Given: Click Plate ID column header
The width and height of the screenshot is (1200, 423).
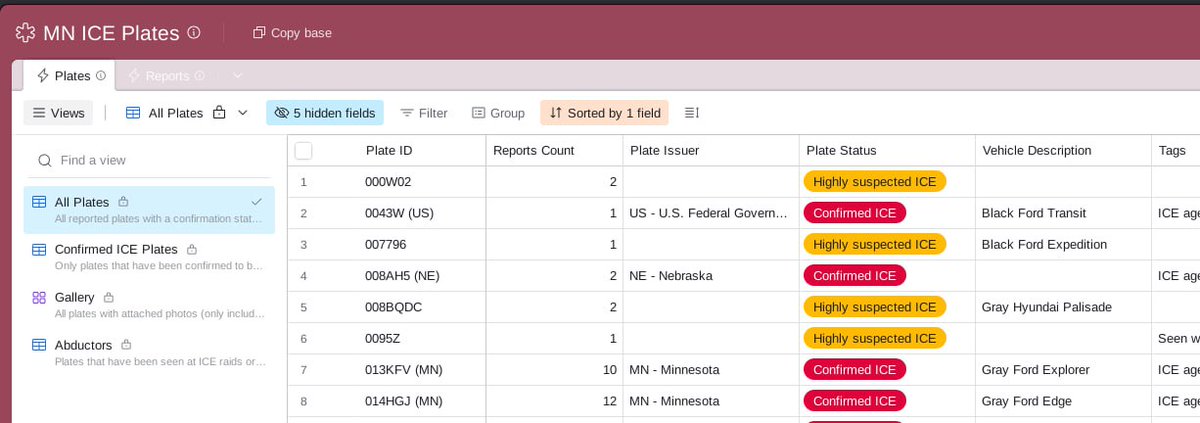Looking at the screenshot, I should point(389,151).
